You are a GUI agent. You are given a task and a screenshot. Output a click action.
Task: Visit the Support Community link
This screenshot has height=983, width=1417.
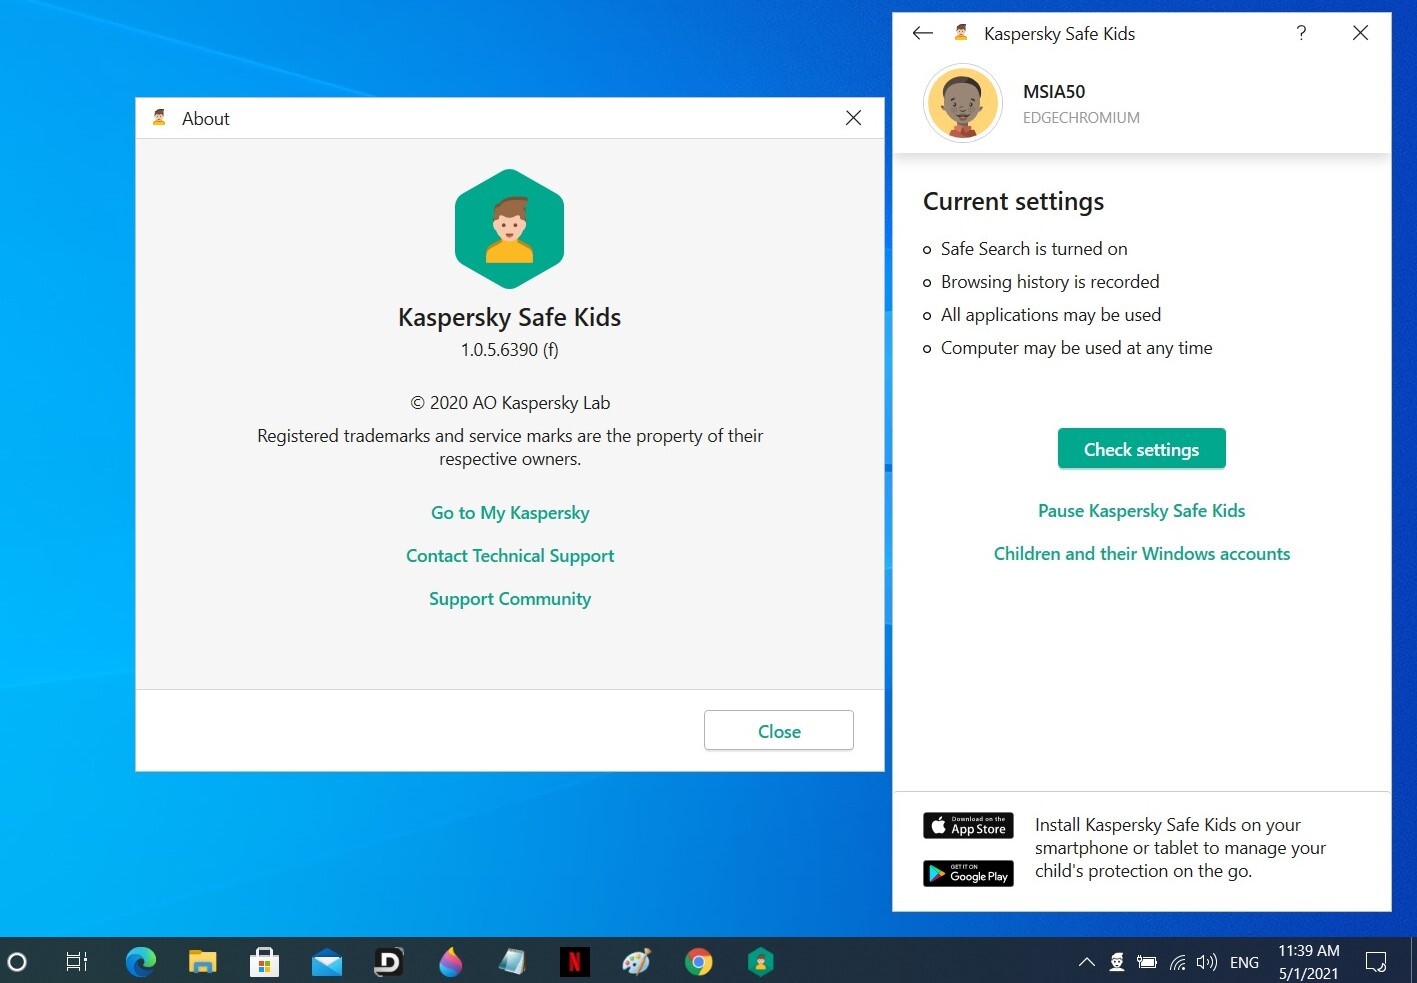pyautogui.click(x=510, y=599)
